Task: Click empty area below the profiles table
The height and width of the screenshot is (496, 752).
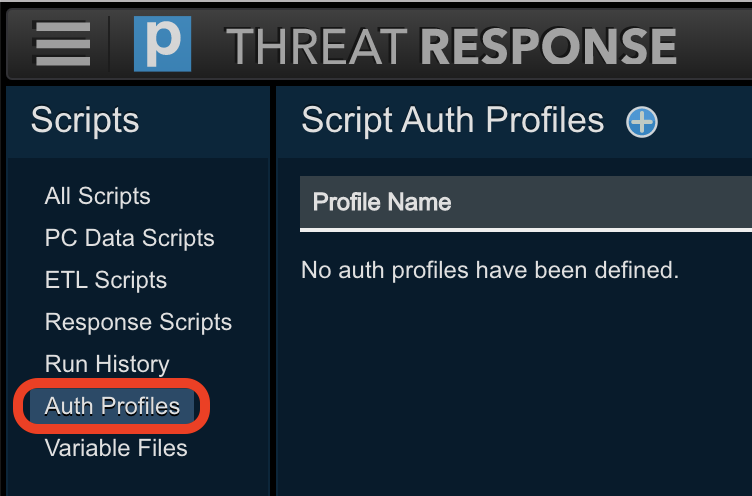Action: point(510,390)
